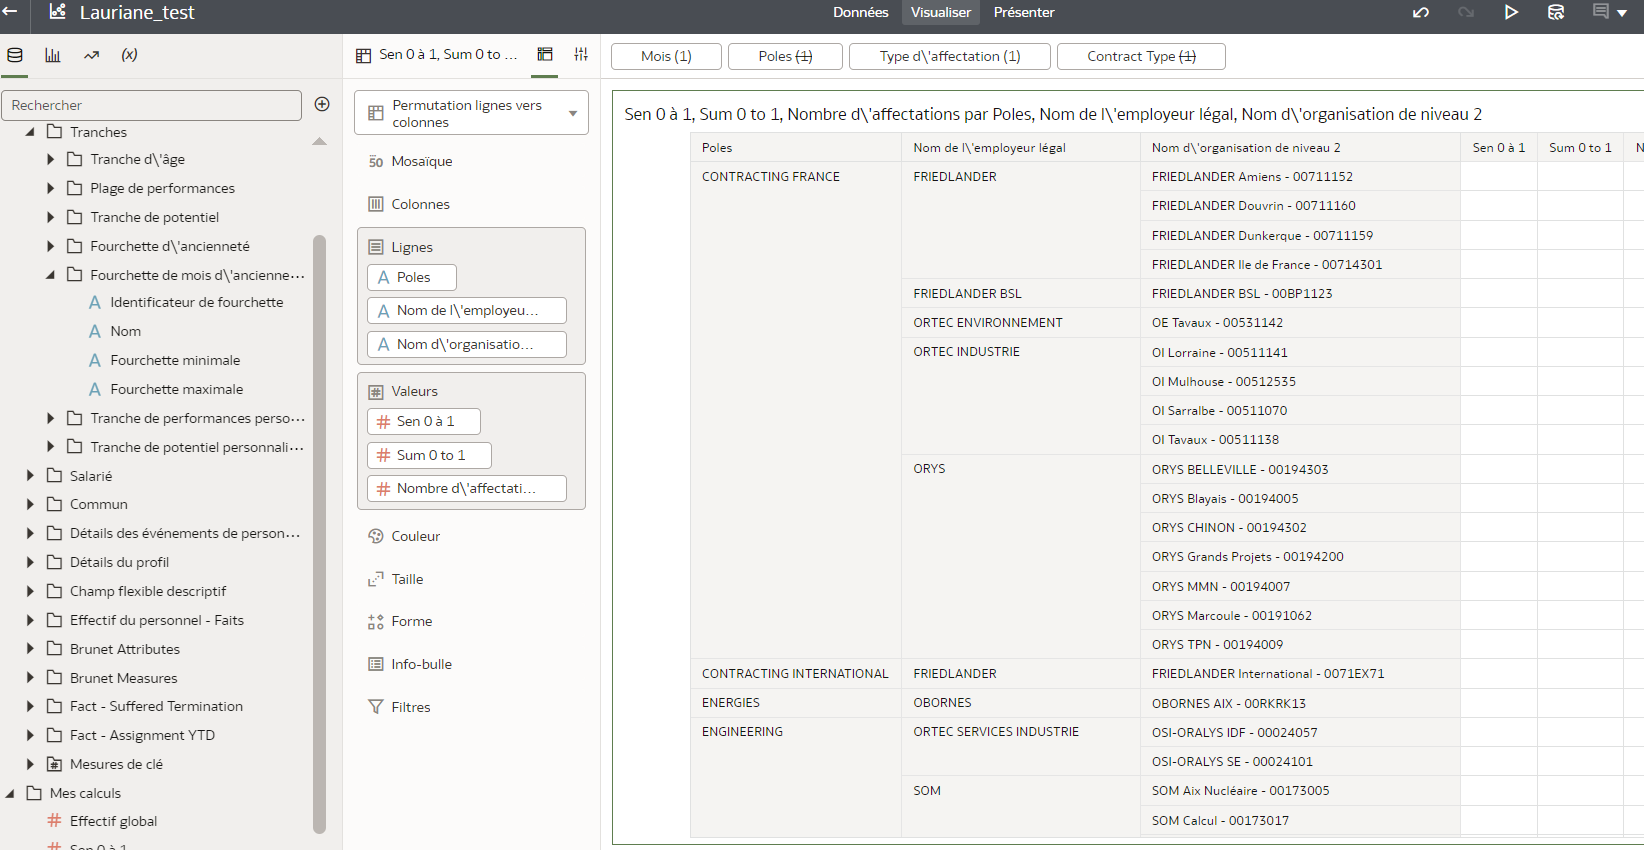Select the Nombre d'affectations value chip
The image size is (1644, 850).
point(467,488)
